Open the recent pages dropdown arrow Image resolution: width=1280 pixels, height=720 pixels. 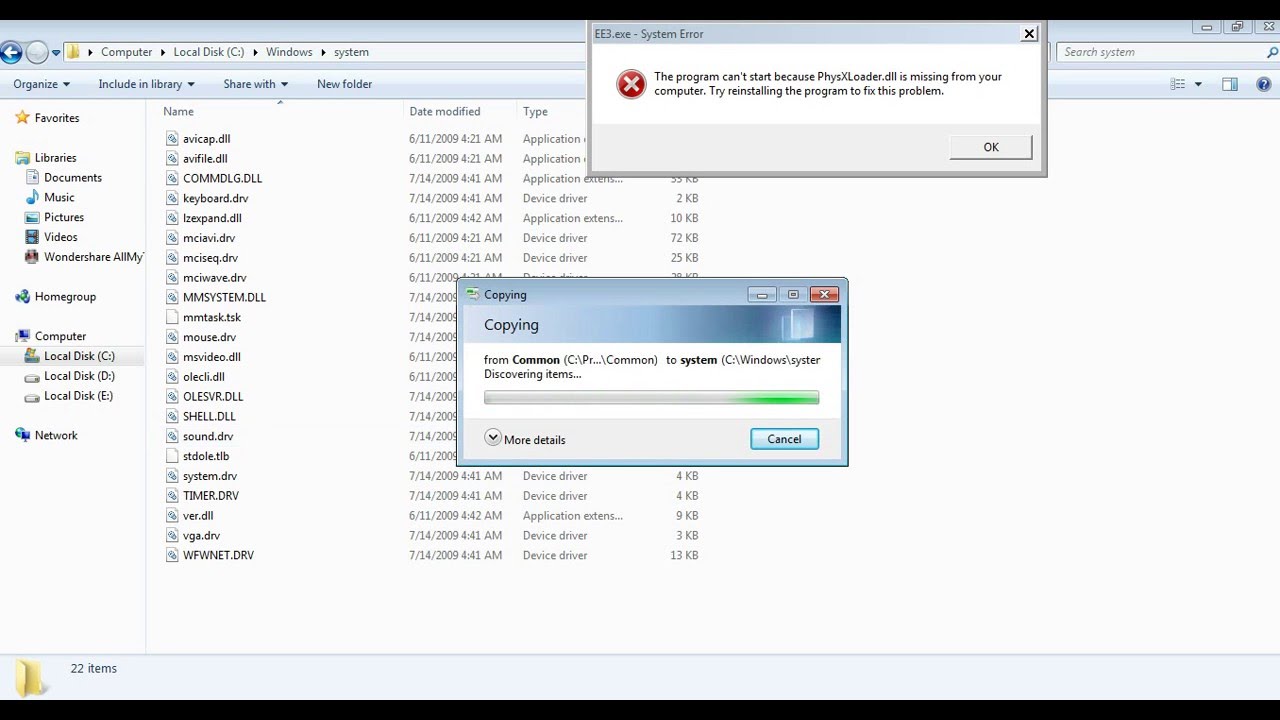pos(56,52)
